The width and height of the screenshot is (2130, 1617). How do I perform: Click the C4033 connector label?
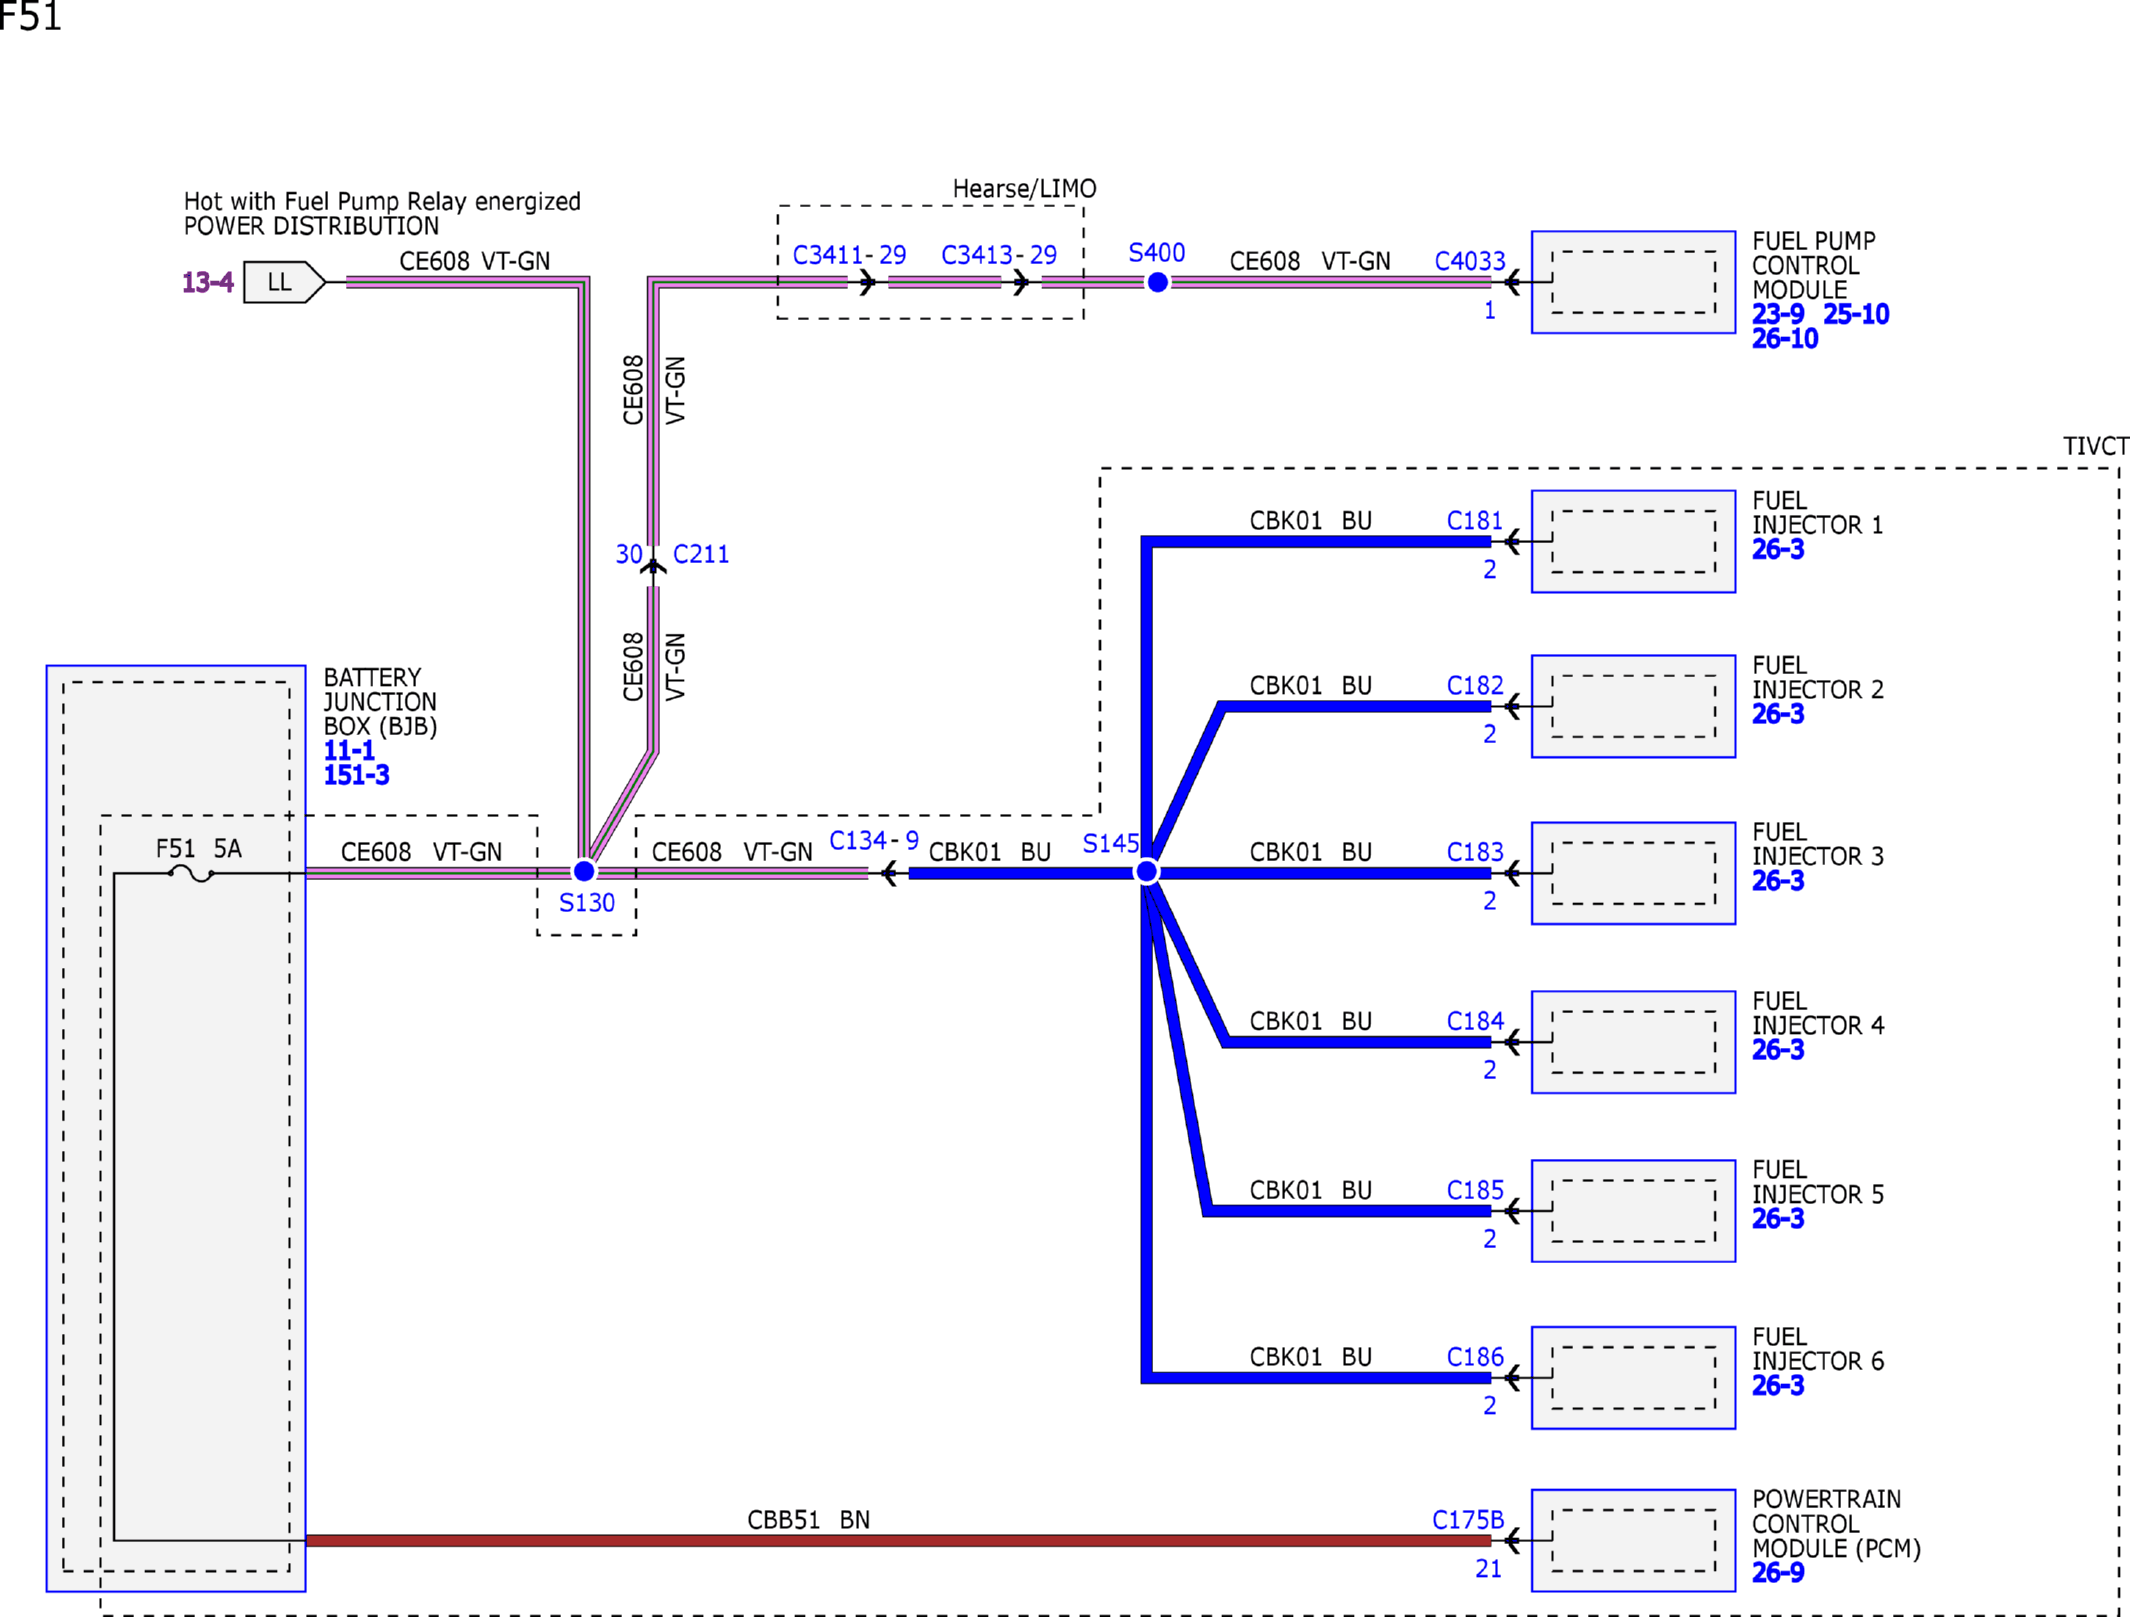[1469, 261]
